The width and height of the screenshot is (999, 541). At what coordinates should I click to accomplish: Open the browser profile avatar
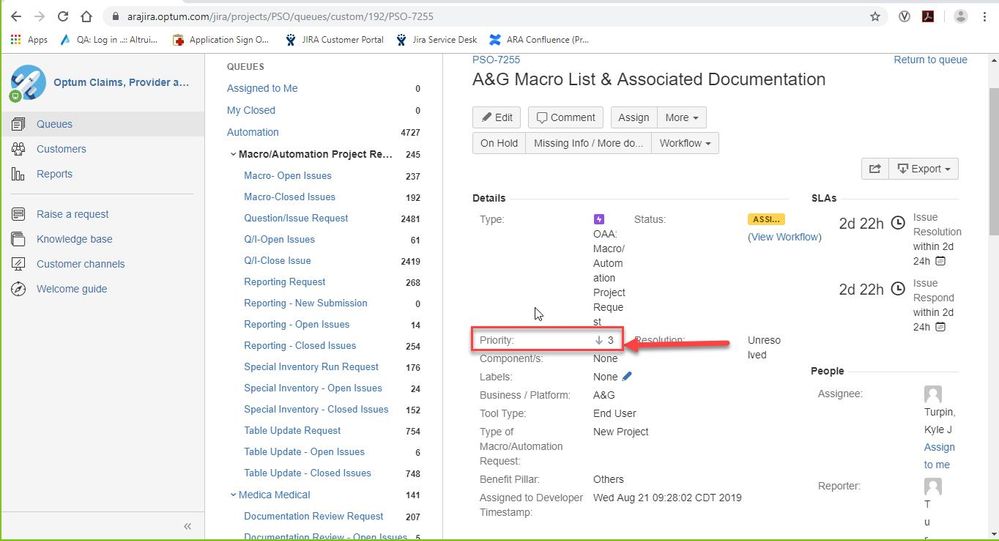[960, 17]
